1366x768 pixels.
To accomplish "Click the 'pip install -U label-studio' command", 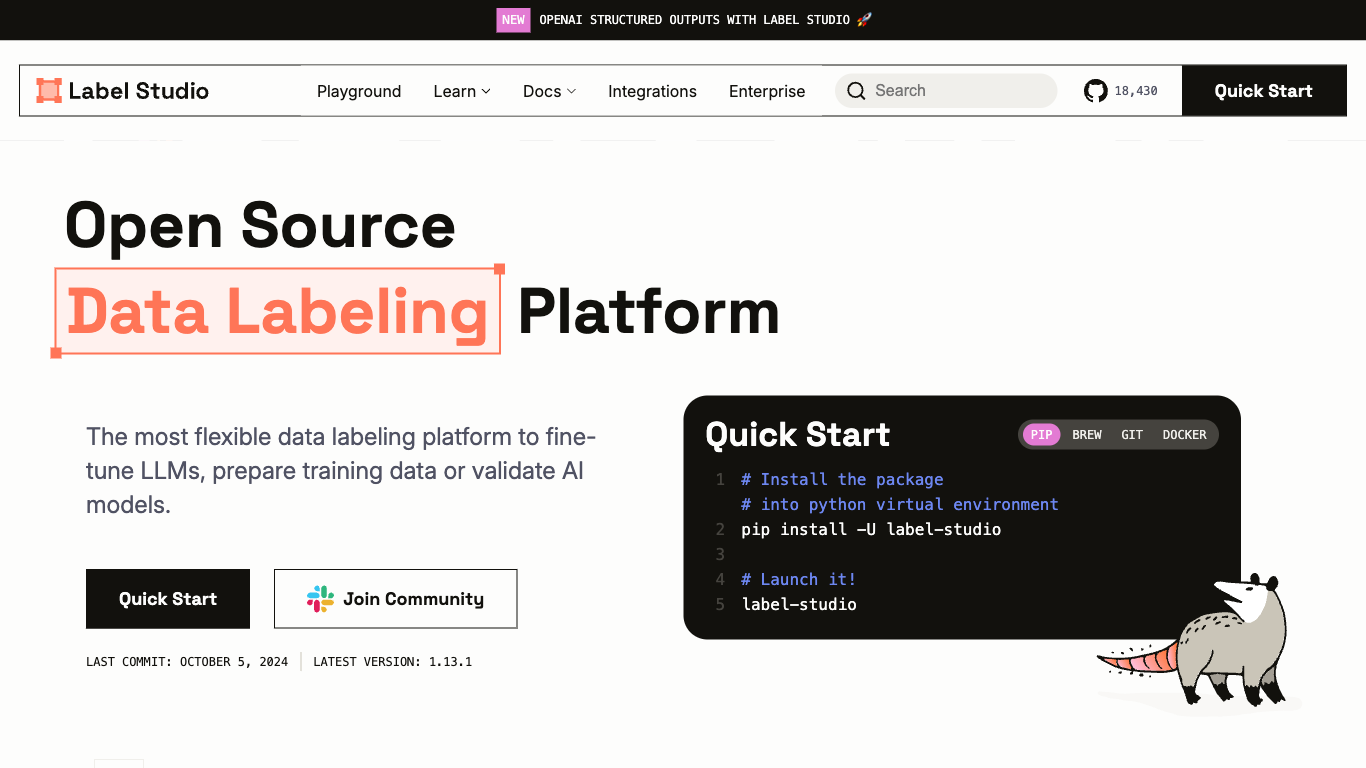I will click(x=871, y=529).
